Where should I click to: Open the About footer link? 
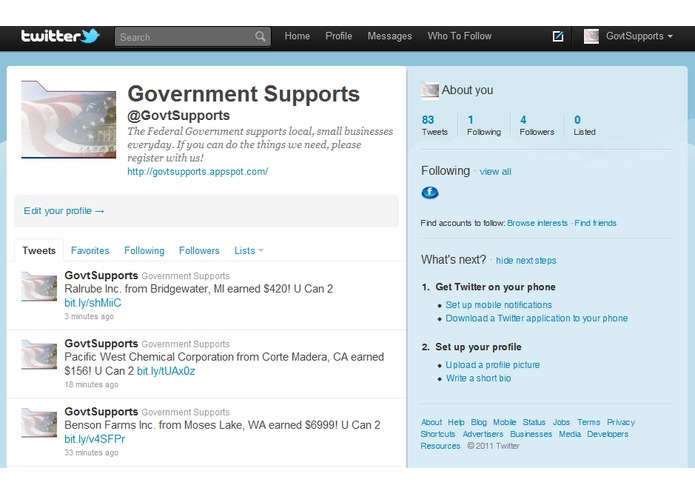(x=431, y=422)
